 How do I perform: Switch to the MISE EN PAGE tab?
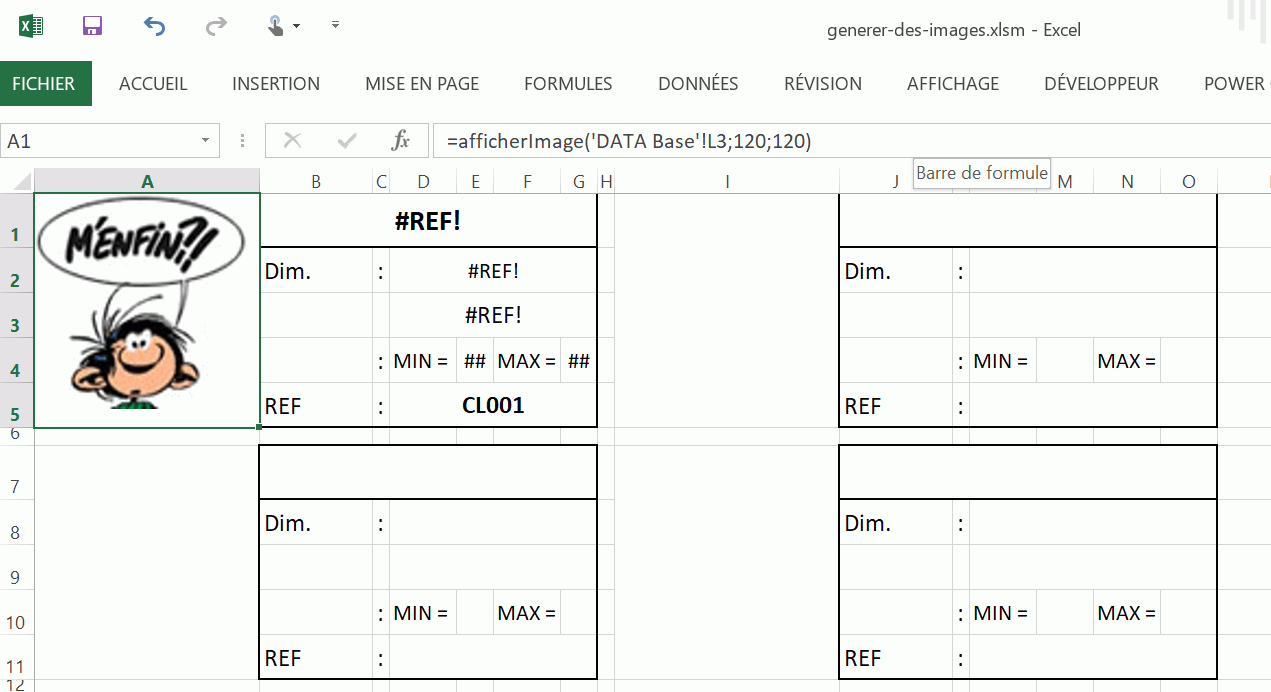click(x=422, y=84)
